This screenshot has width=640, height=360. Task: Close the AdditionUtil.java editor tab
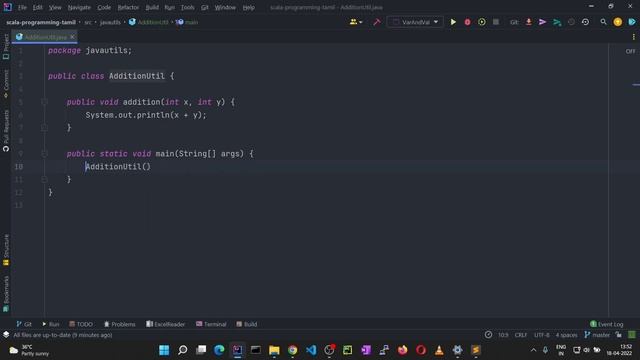[x=72, y=37]
